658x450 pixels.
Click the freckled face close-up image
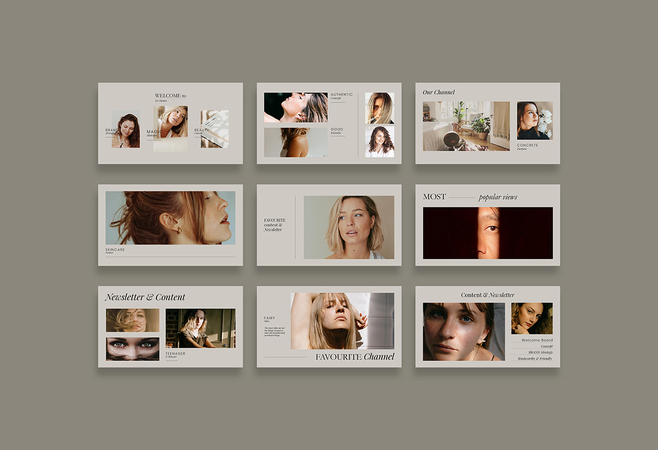pos(463,332)
